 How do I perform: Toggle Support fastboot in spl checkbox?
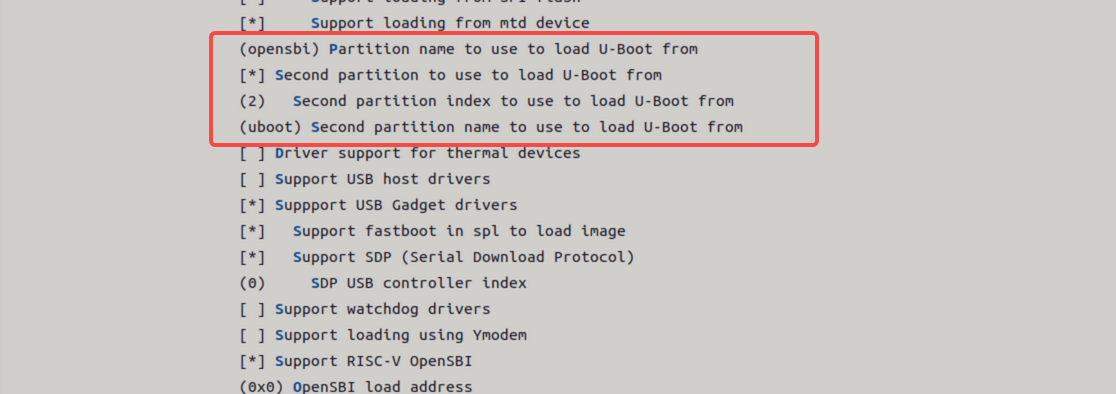tap(432, 231)
